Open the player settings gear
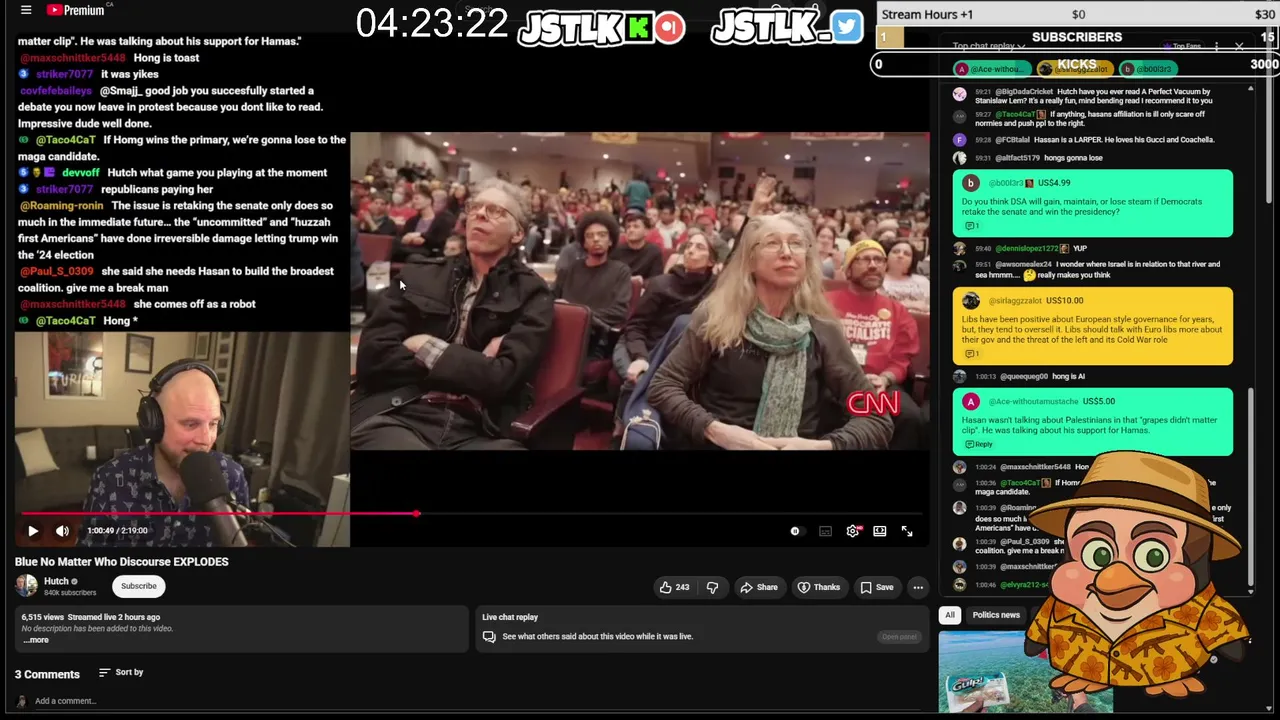Screen dimensions: 1280x720 pos(853,531)
